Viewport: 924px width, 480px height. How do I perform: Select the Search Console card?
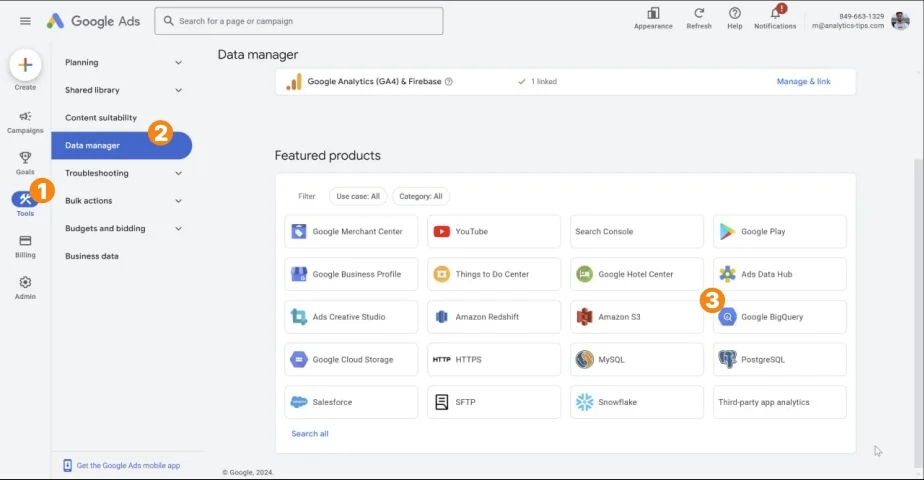[636, 231]
